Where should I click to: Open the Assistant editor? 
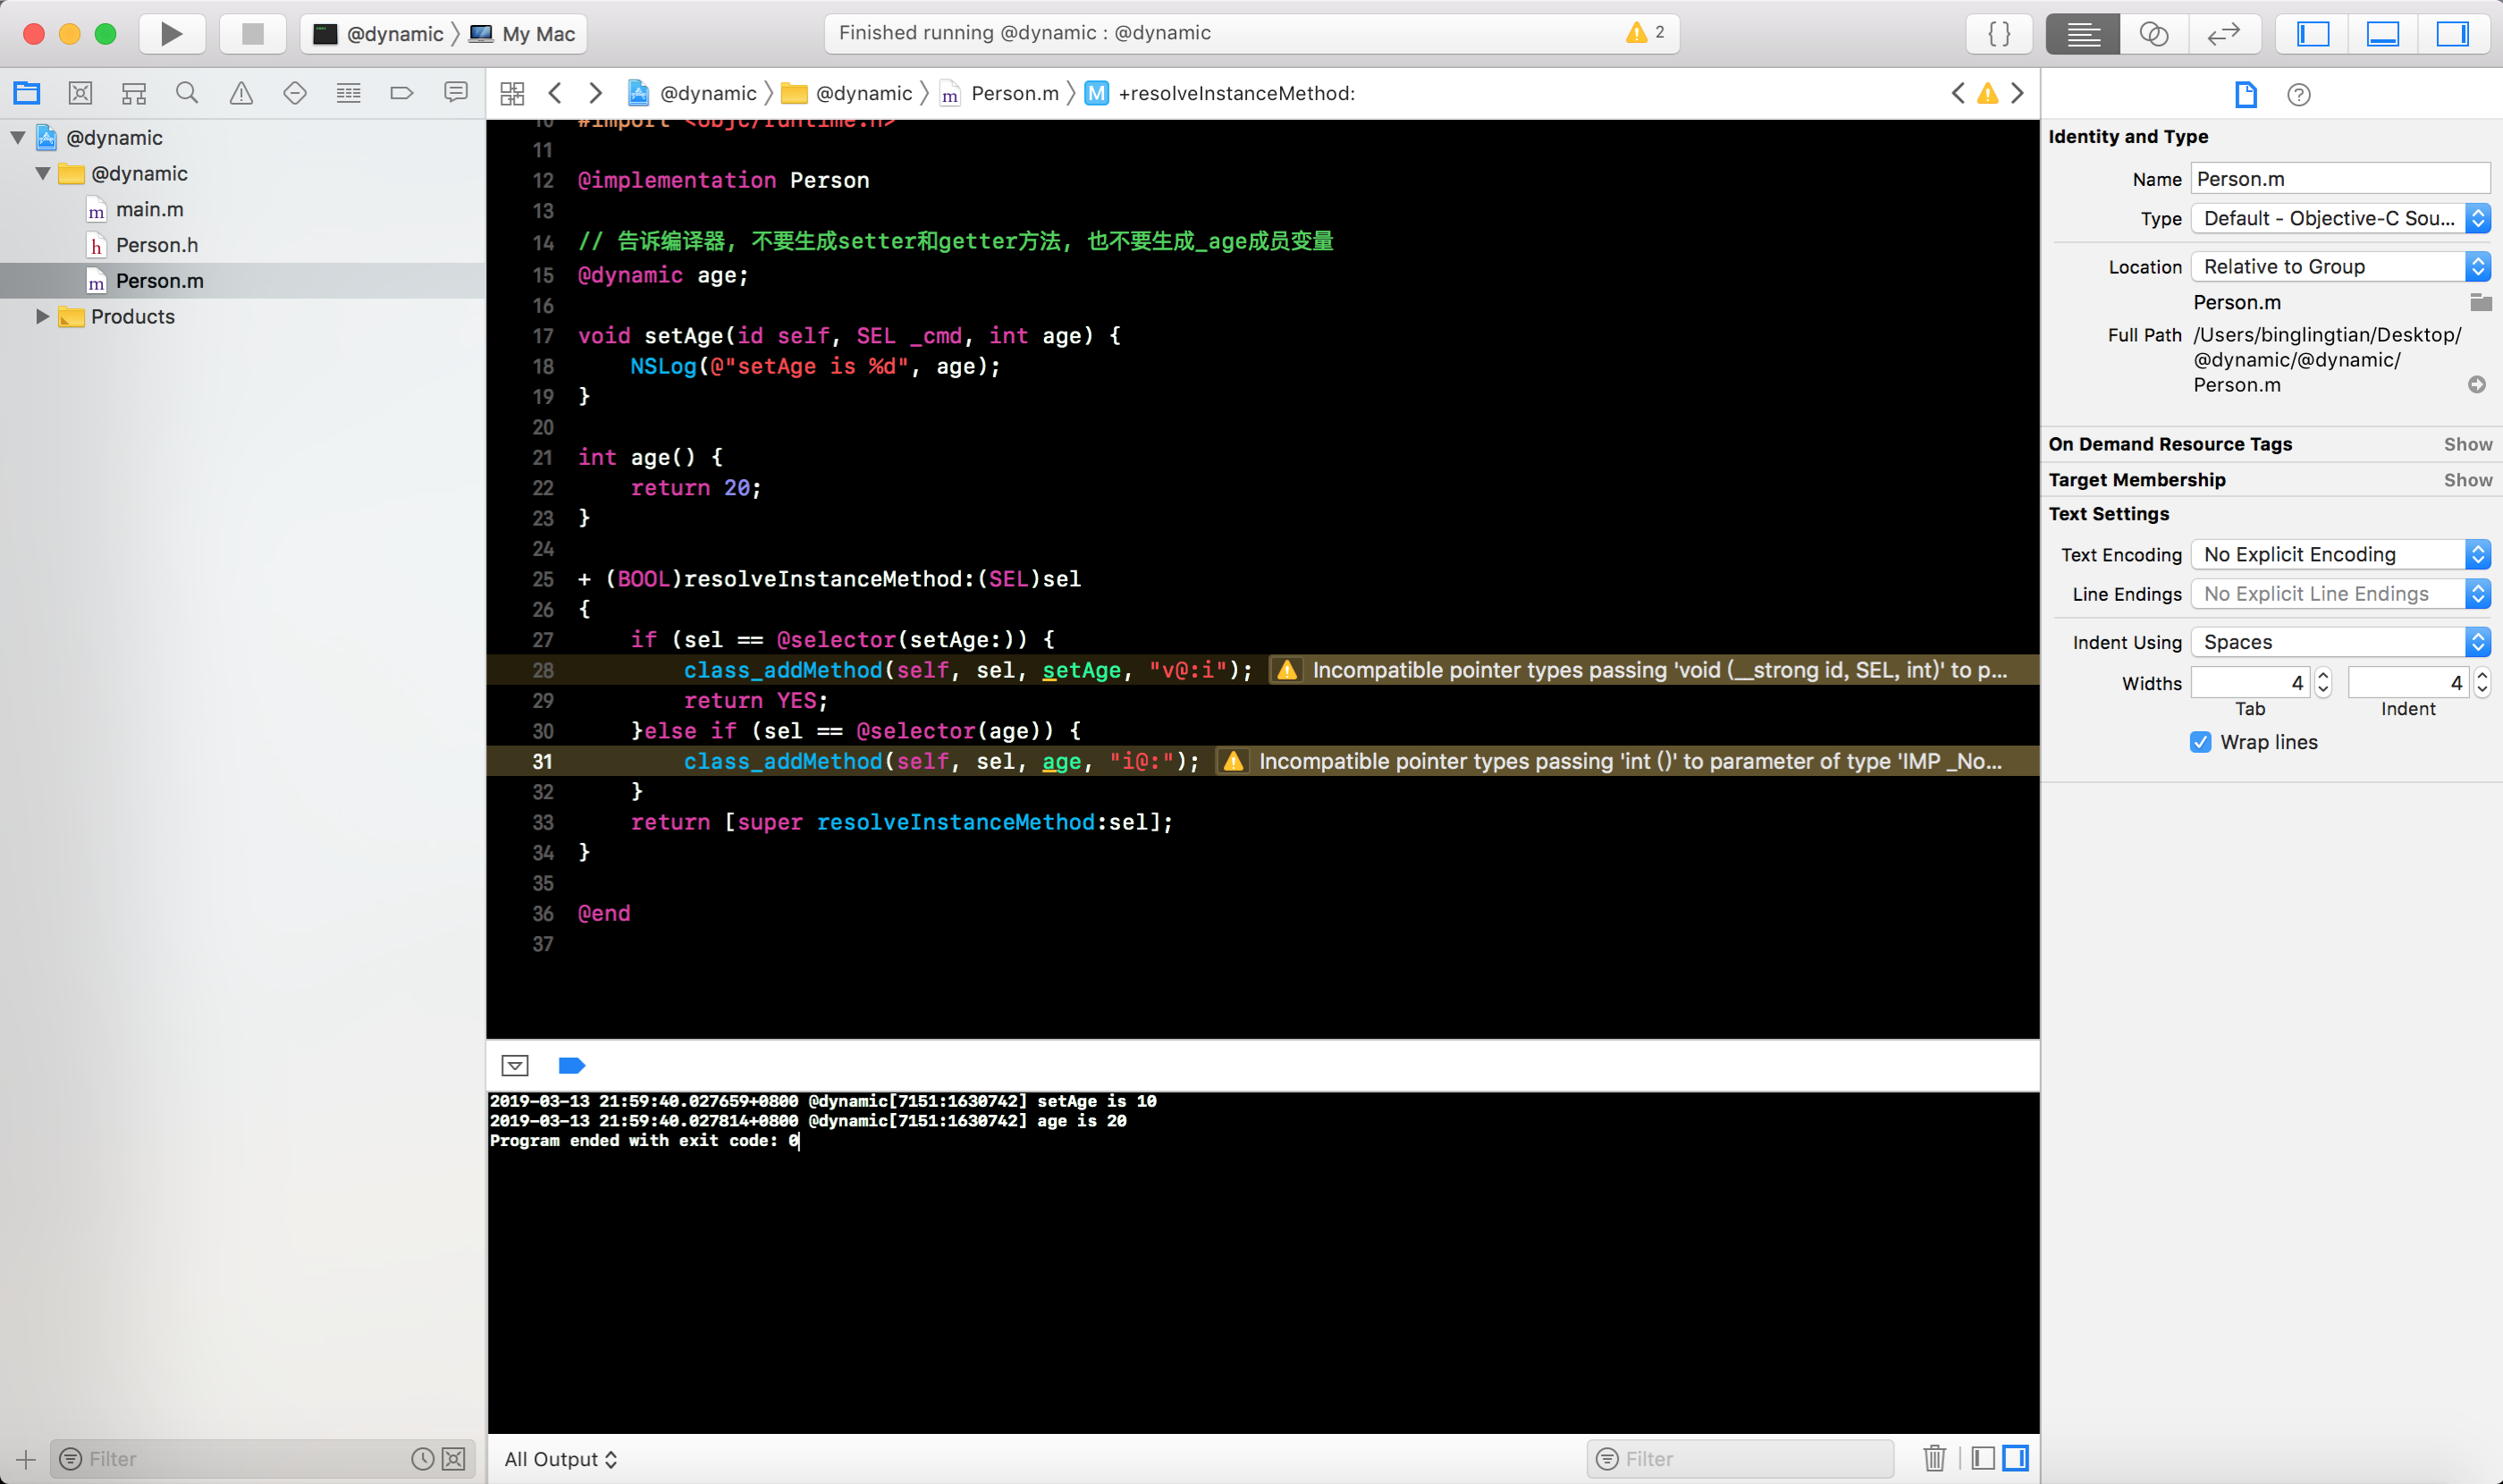click(2153, 34)
